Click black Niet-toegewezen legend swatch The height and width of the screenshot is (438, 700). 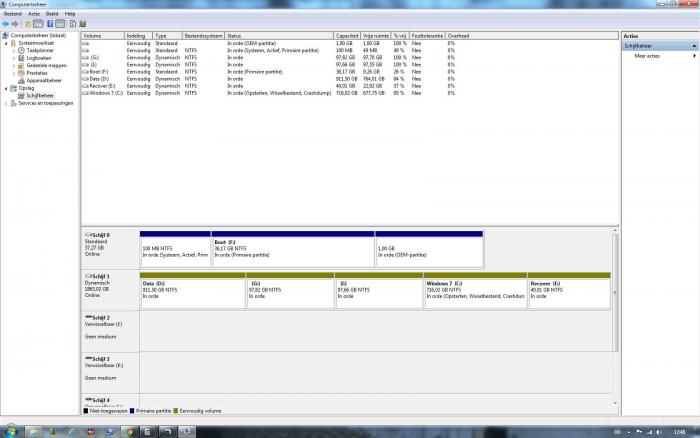[85, 411]
